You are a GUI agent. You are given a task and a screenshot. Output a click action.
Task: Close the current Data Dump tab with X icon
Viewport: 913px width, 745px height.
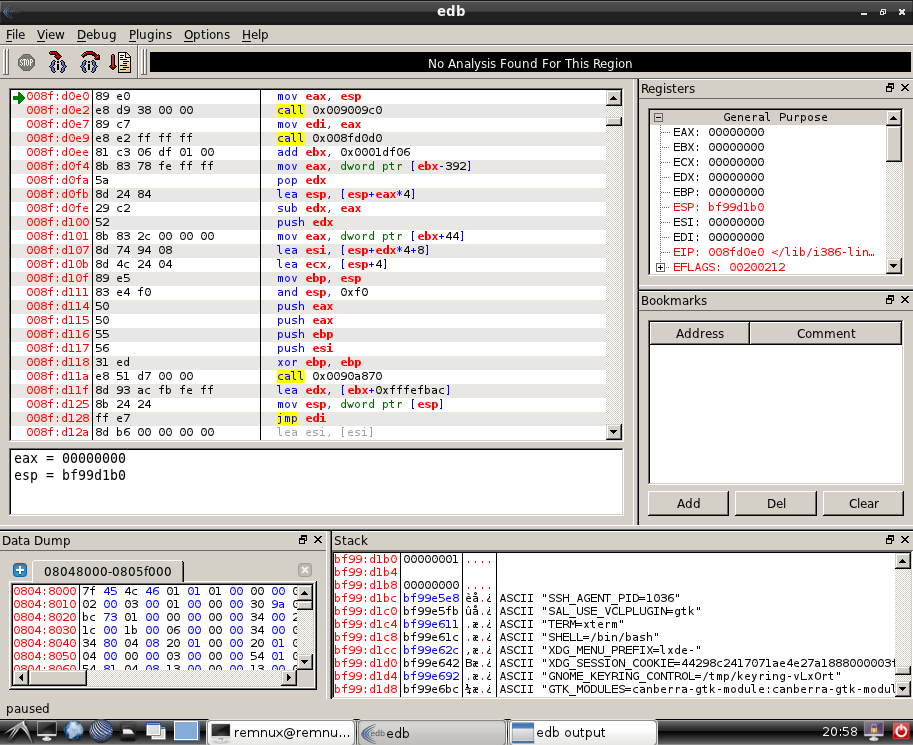coord(305,570)
